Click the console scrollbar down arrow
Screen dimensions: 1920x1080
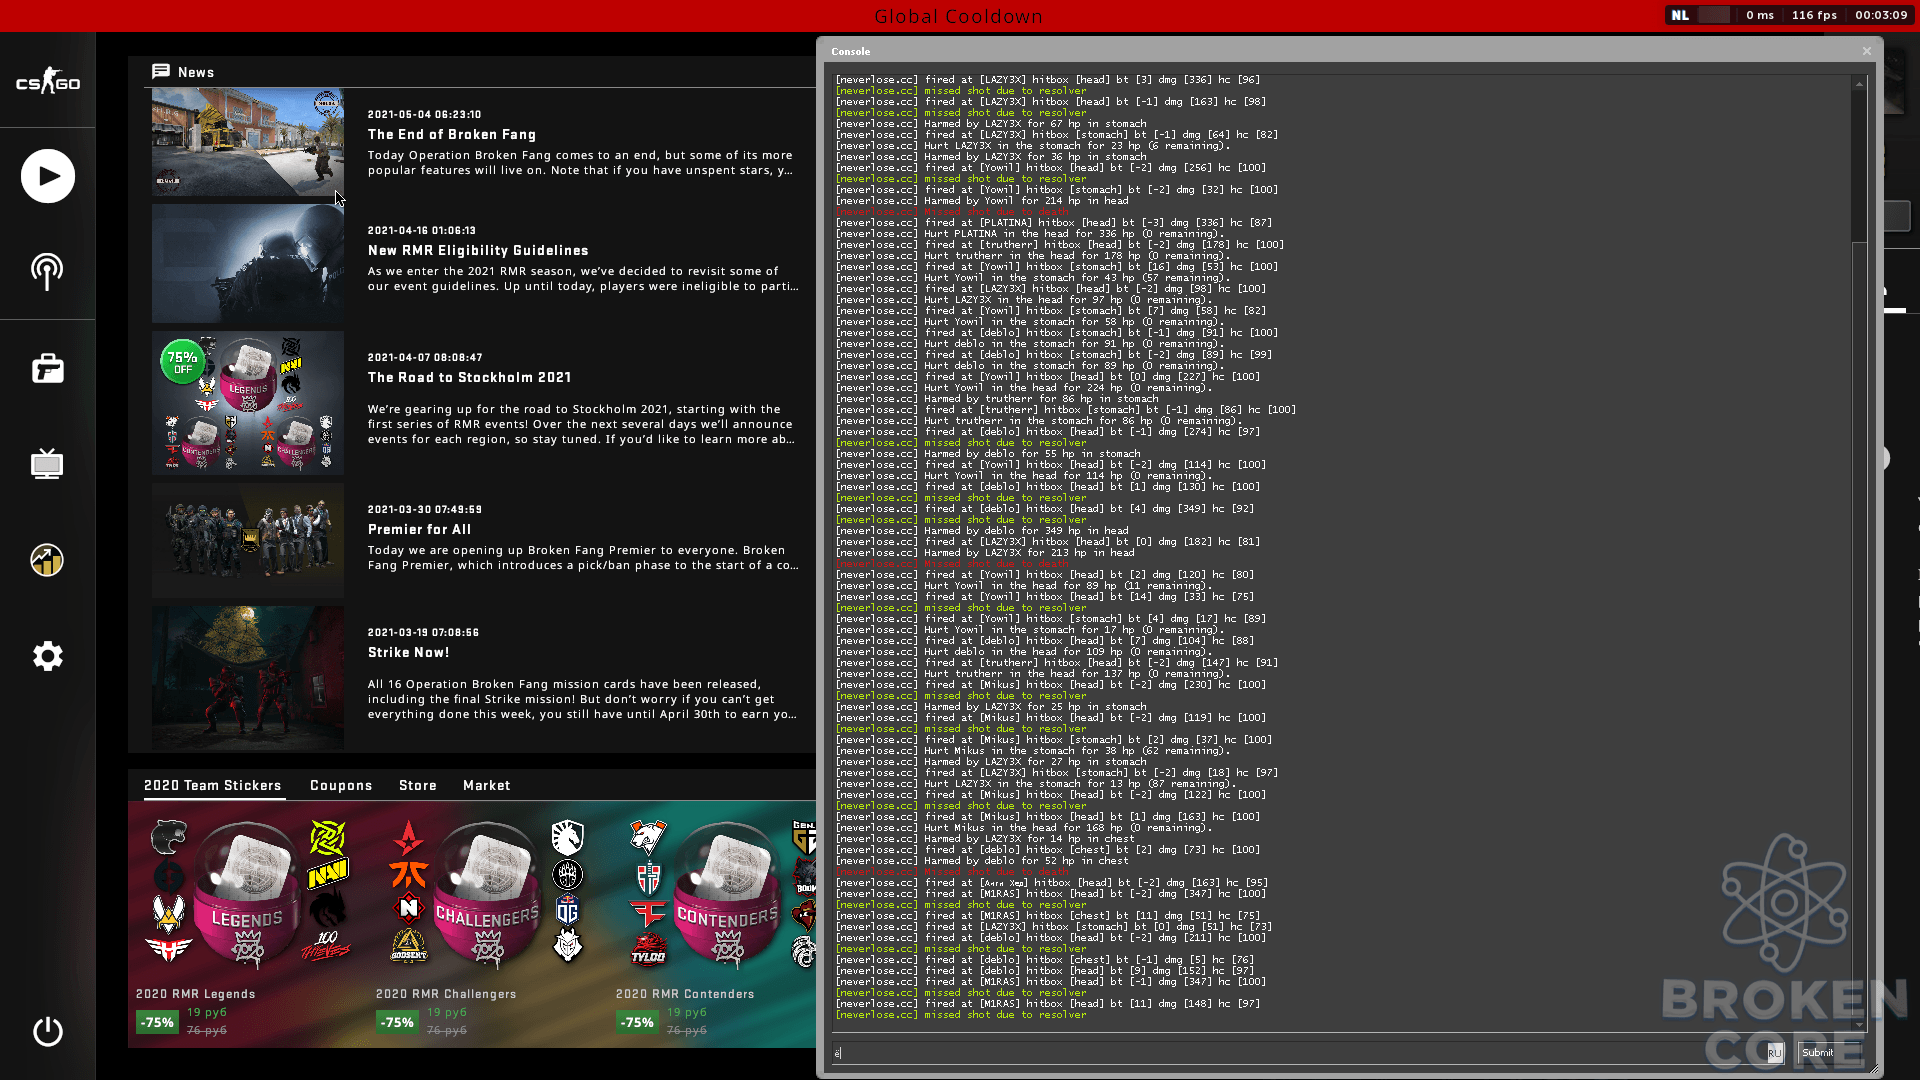[1859, 1025]
